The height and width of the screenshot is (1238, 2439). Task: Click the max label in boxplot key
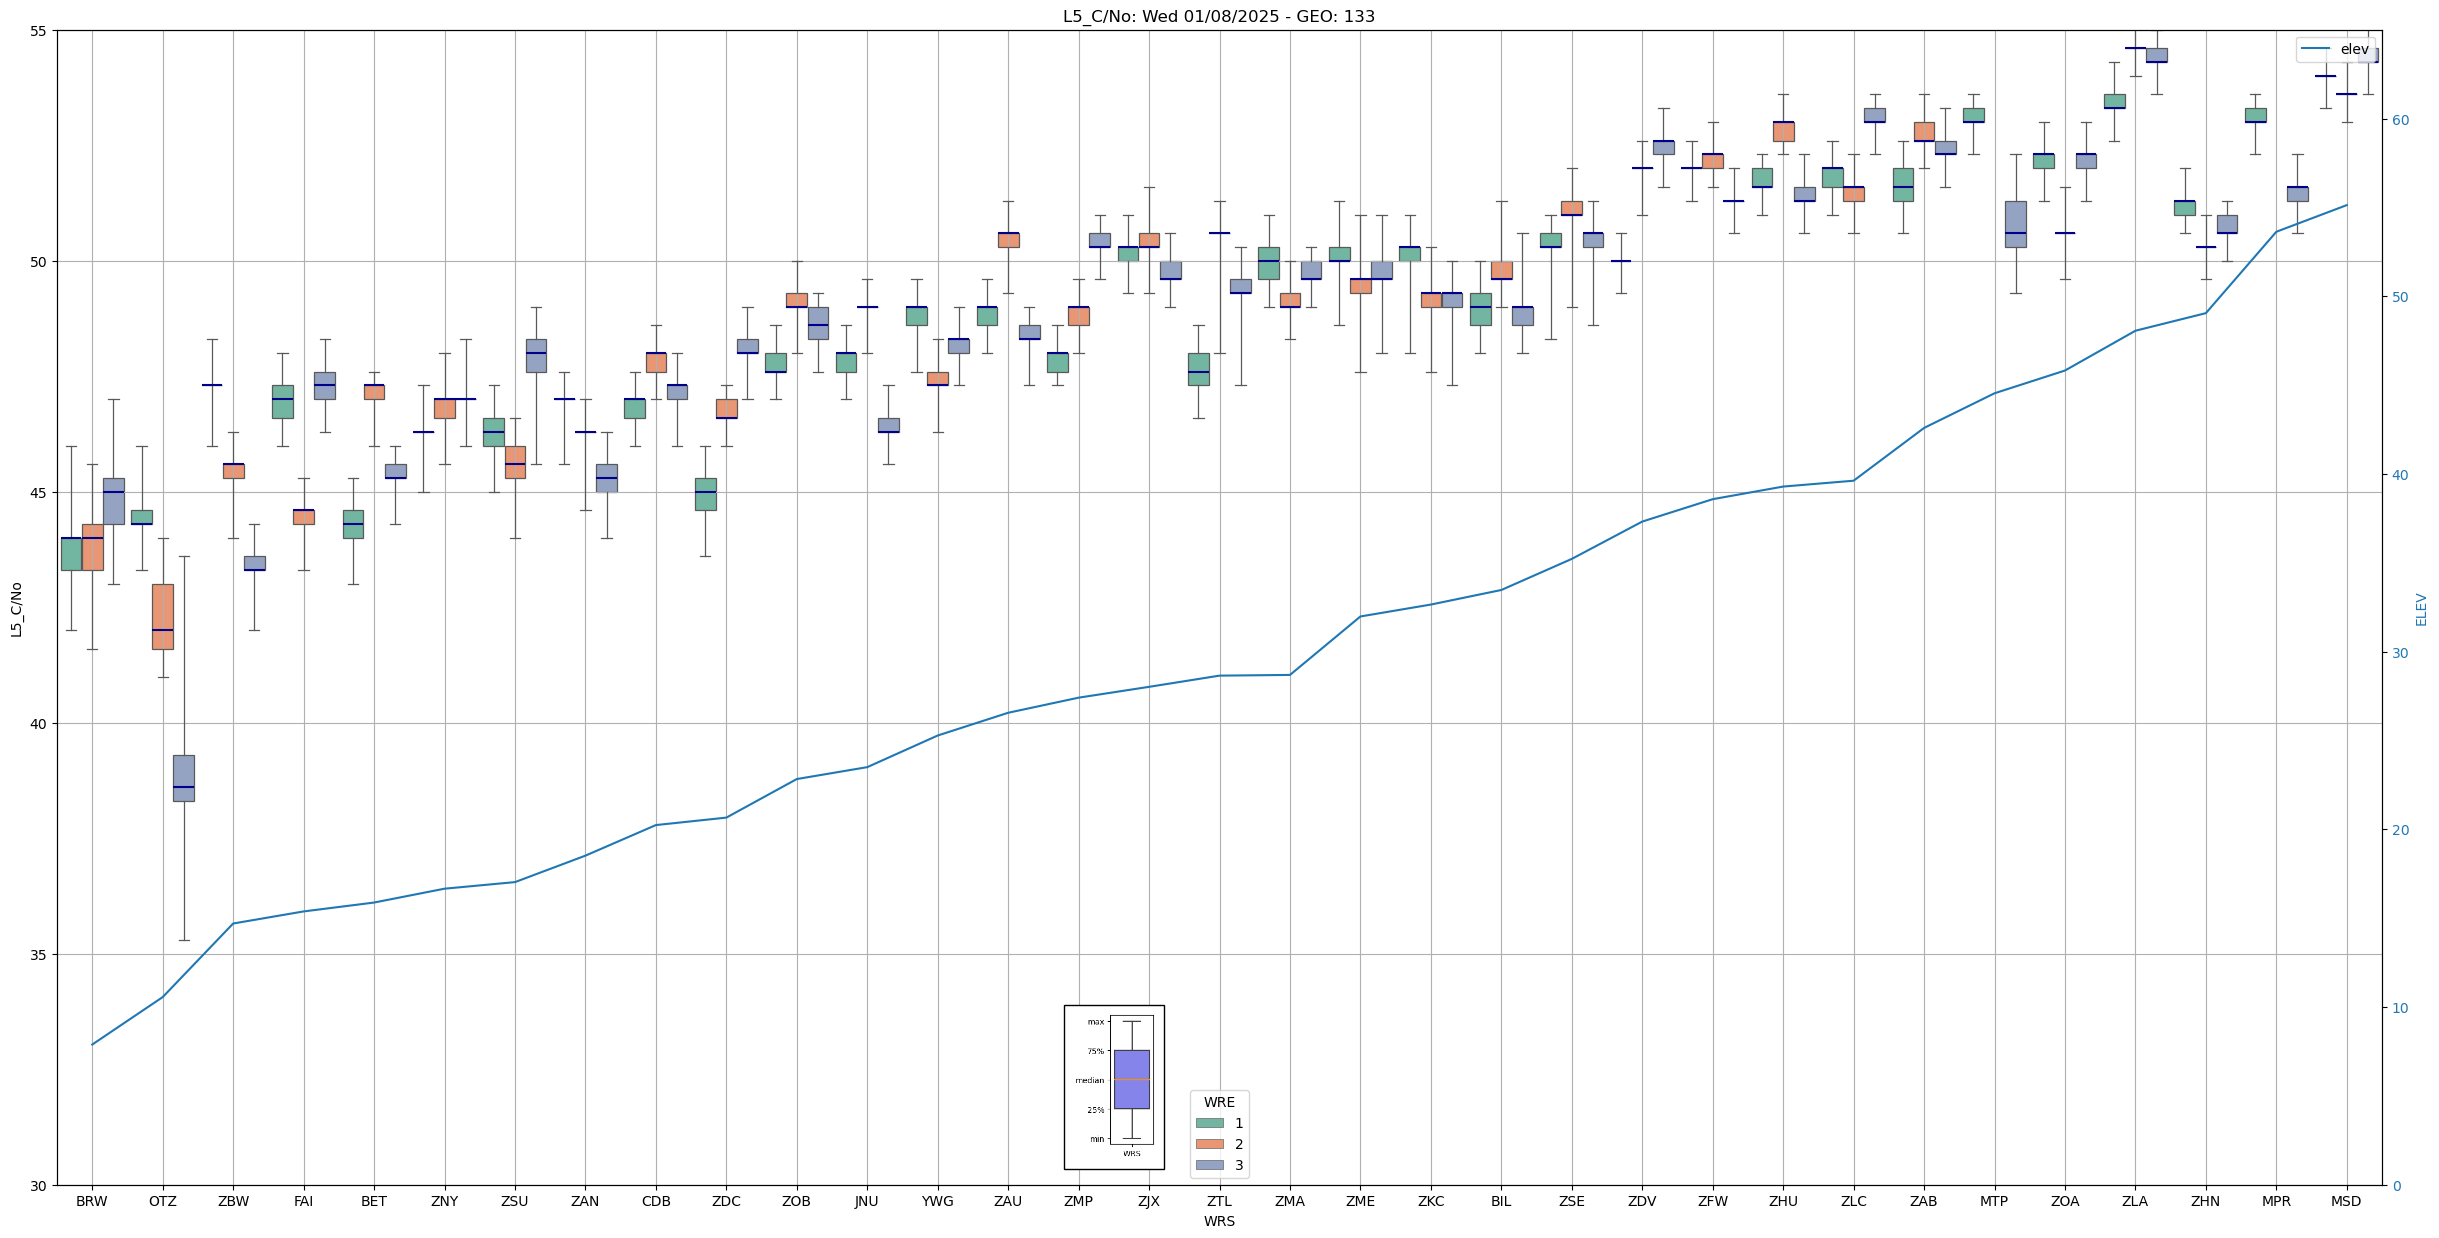tap(1096, 1022)
